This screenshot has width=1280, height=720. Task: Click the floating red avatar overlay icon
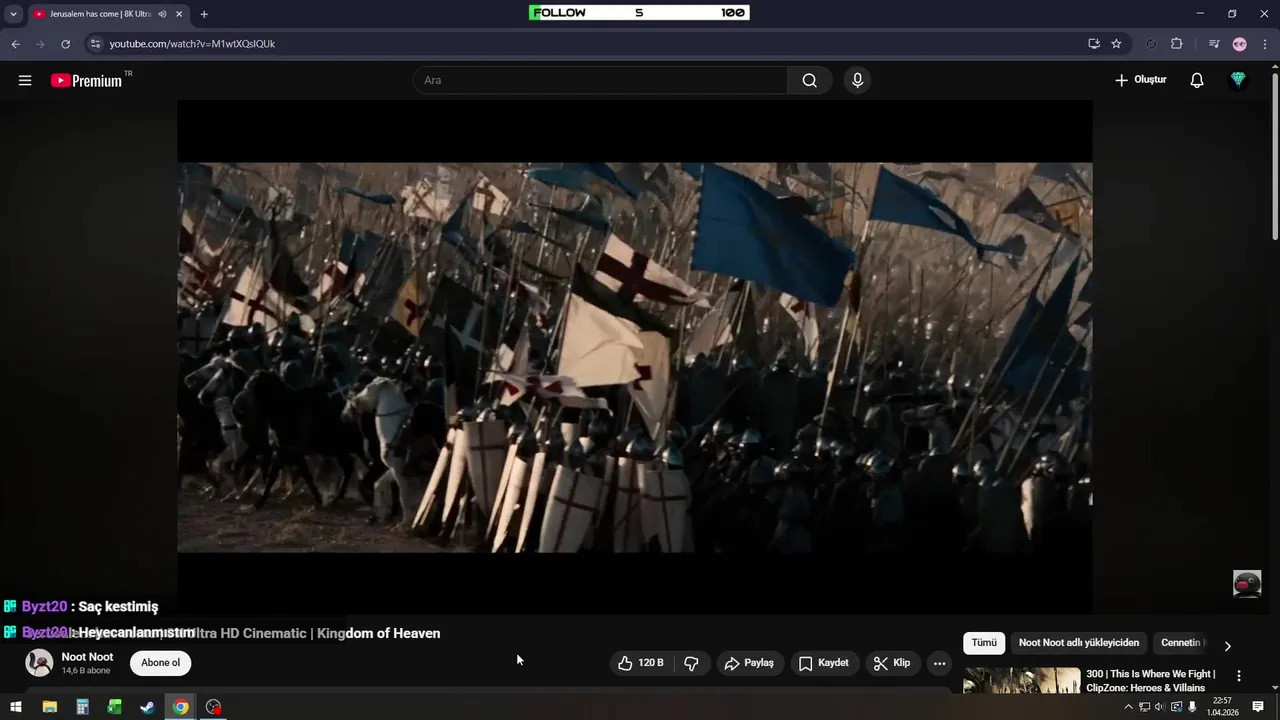point(1247,584)
